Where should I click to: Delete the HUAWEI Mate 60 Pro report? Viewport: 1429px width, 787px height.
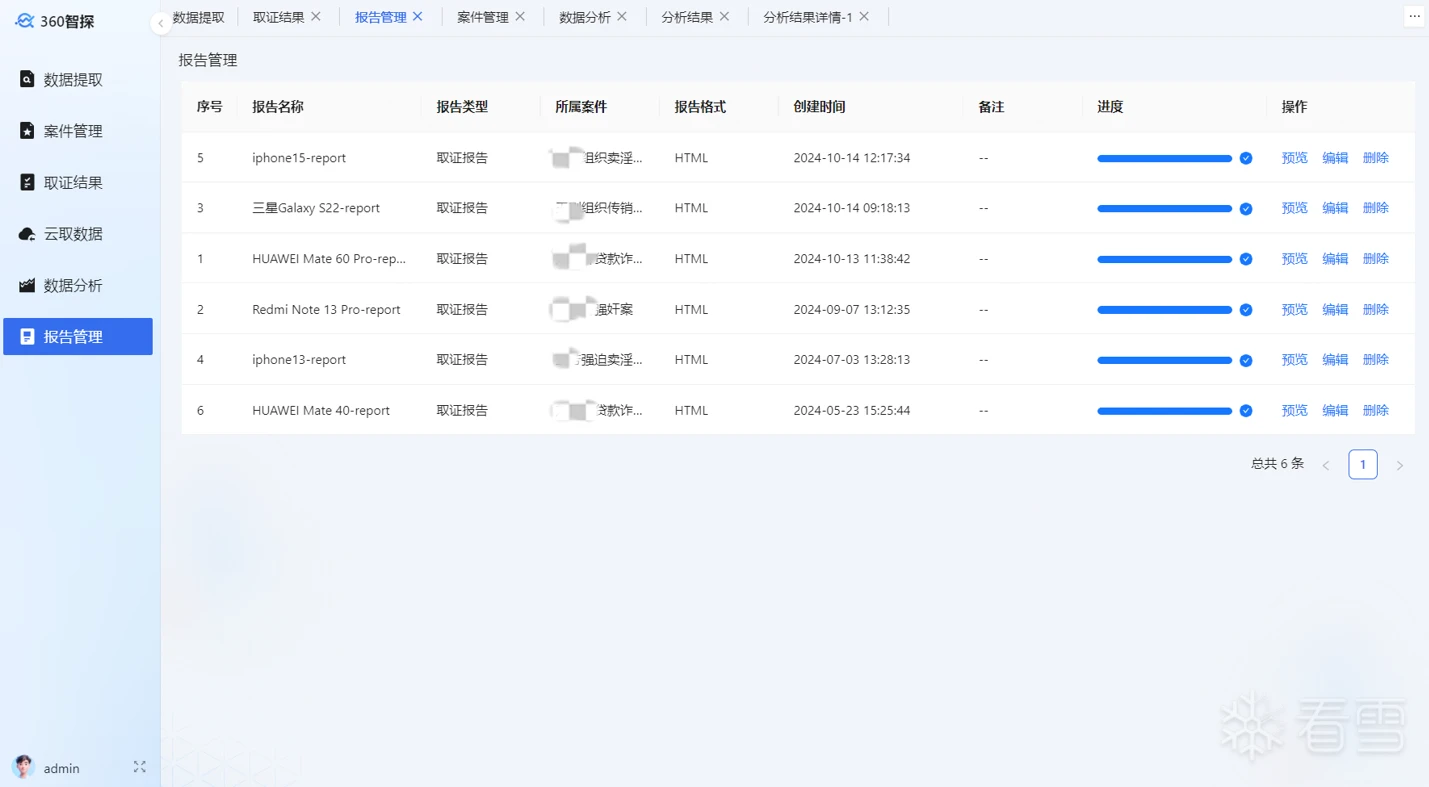[1376, 259]
